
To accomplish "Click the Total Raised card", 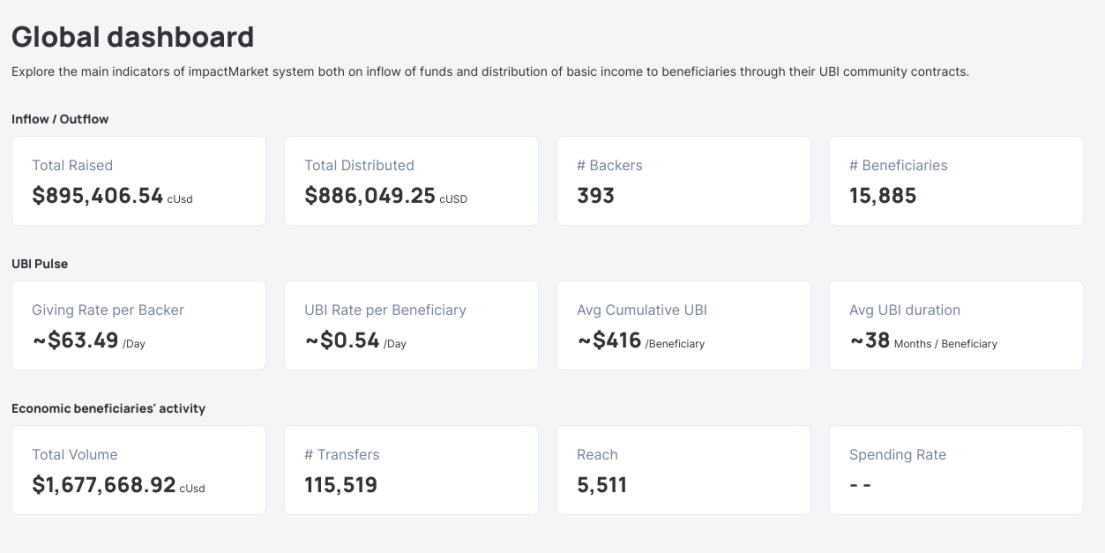I will (139, 181).
